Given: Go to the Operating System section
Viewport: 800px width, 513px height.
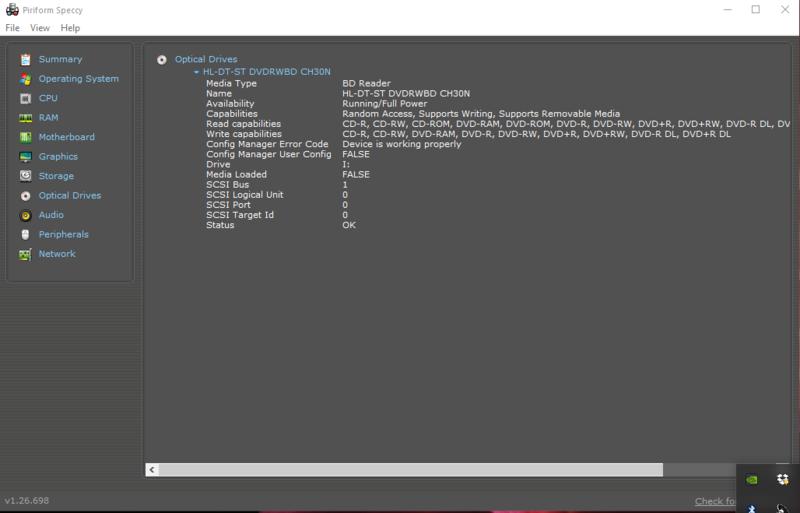Looking at the screenshot, I should pyautogui.click(x=79, y=79).
